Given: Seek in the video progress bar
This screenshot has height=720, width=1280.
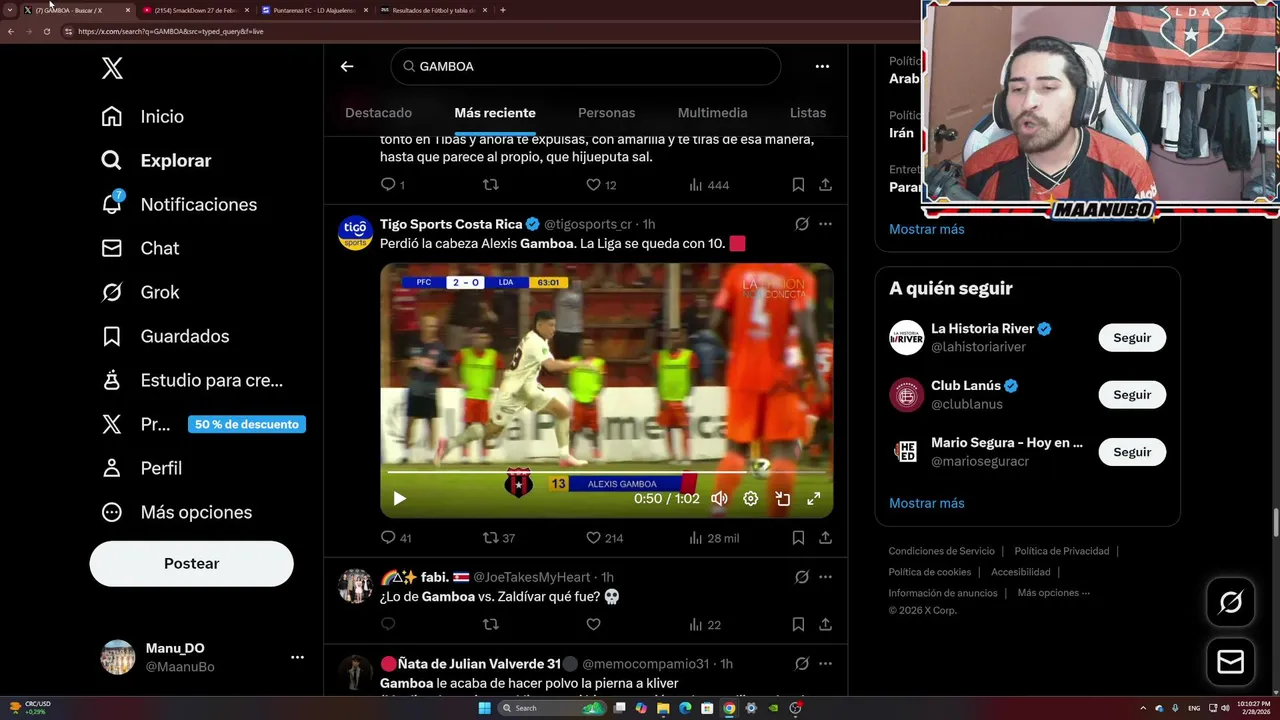Looking at the screenshot, I should click(606, 472).
